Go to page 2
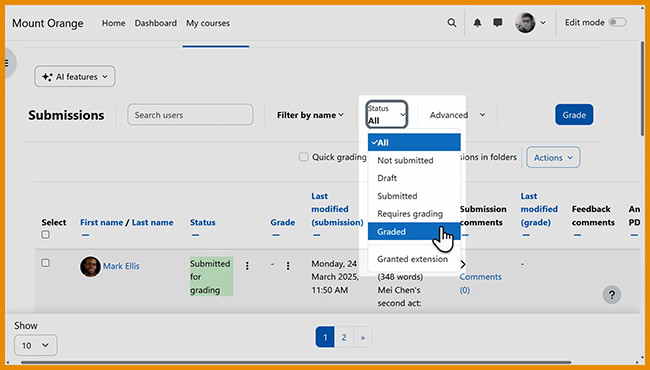Image resolution: width=650 pixels, height=370 pixels. (344, 337)
